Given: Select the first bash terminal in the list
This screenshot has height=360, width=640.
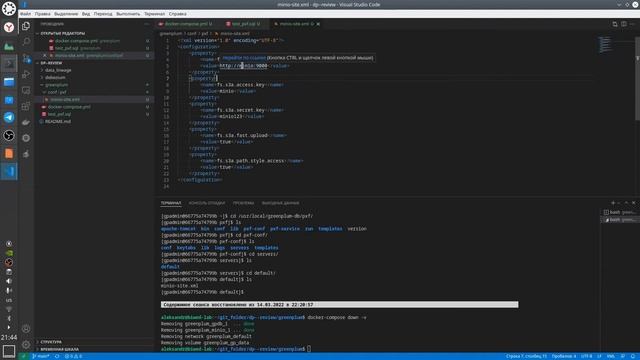Looking at the screenshot, I should point(620,212).
